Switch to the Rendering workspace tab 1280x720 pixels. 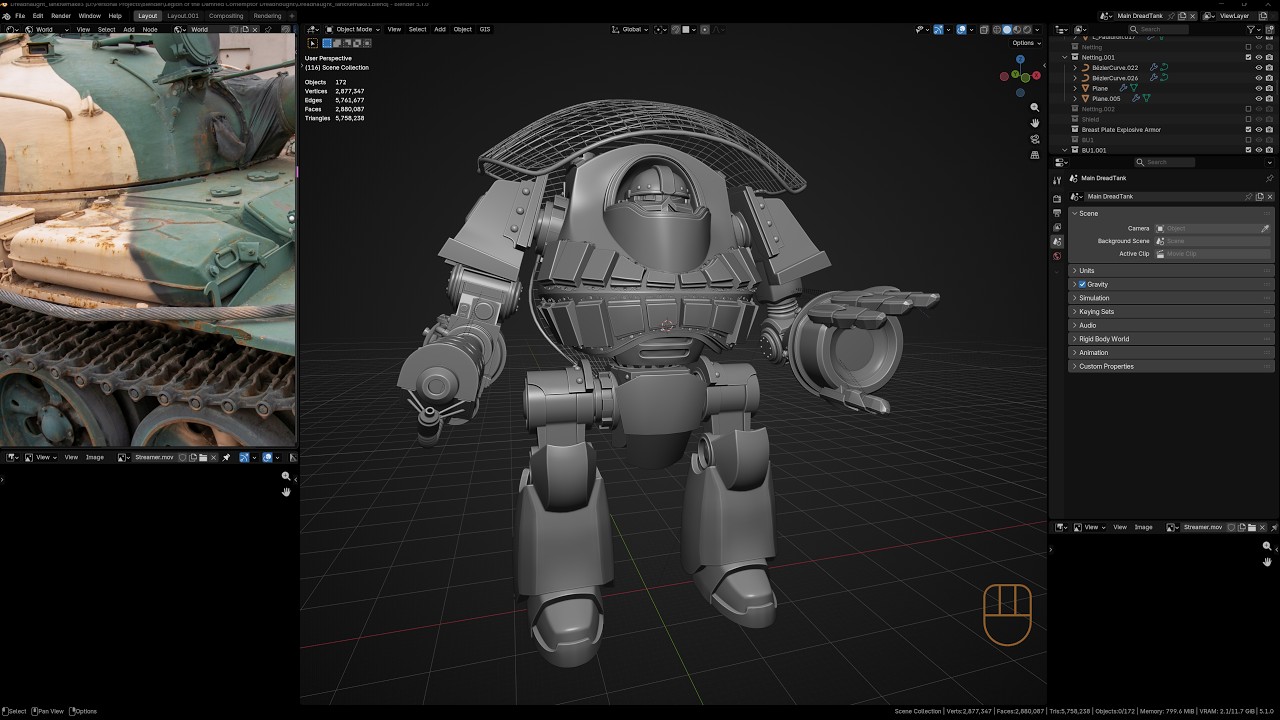(267, 16)
